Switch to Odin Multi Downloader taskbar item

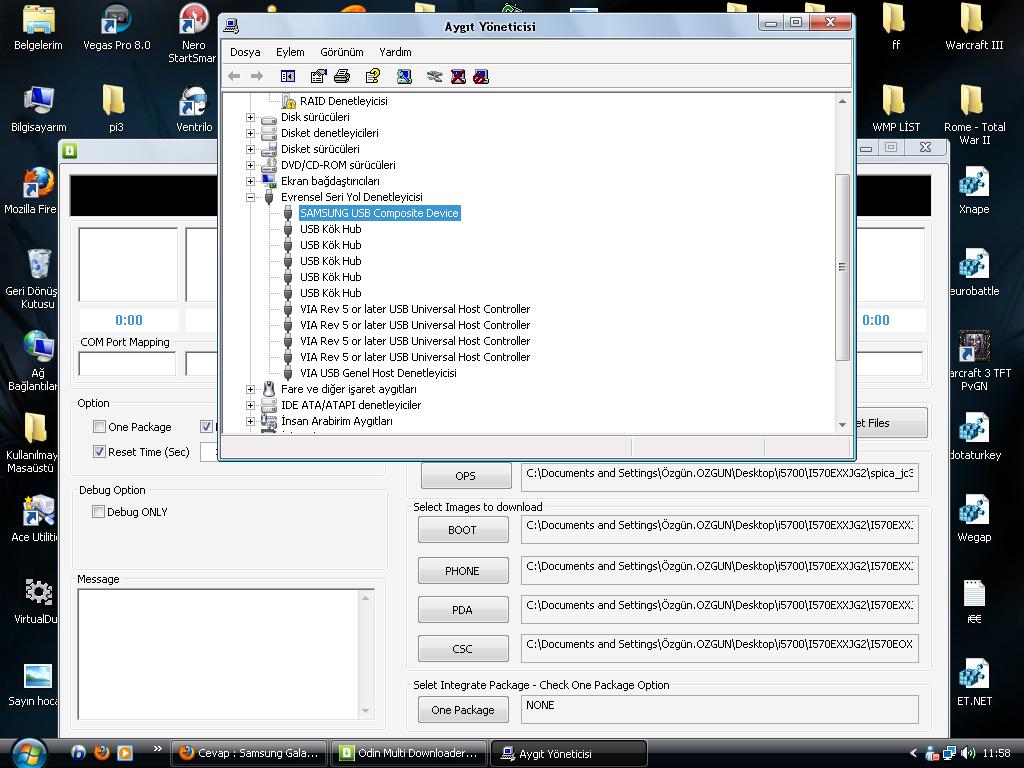(409, 753)
